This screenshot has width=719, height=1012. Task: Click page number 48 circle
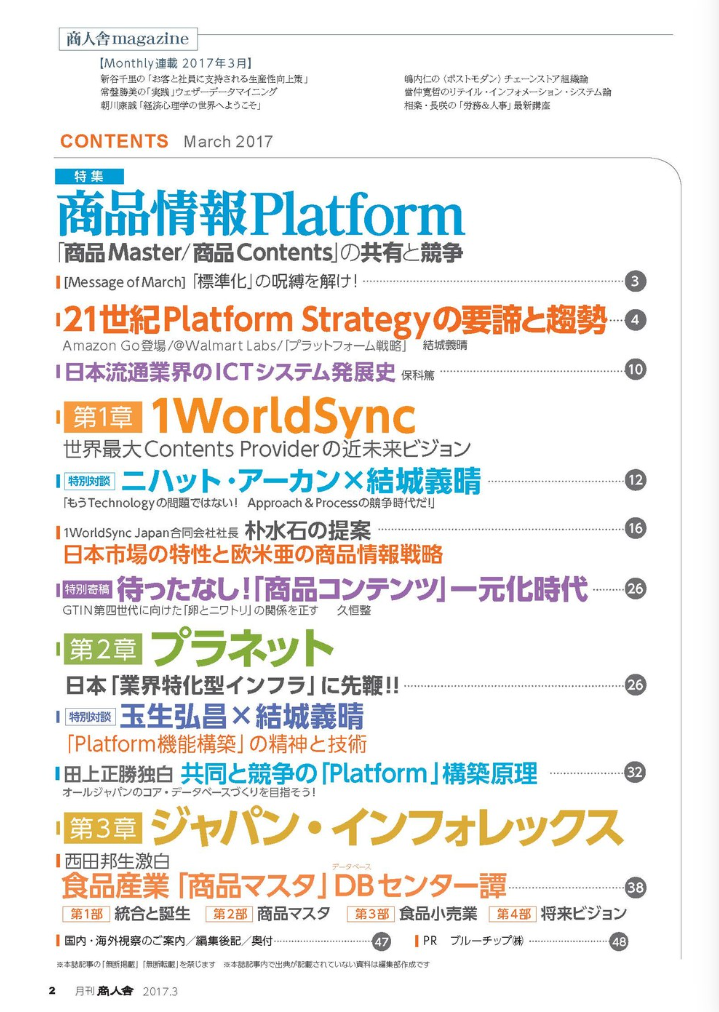pyautogui.click(x=619, y=942)
